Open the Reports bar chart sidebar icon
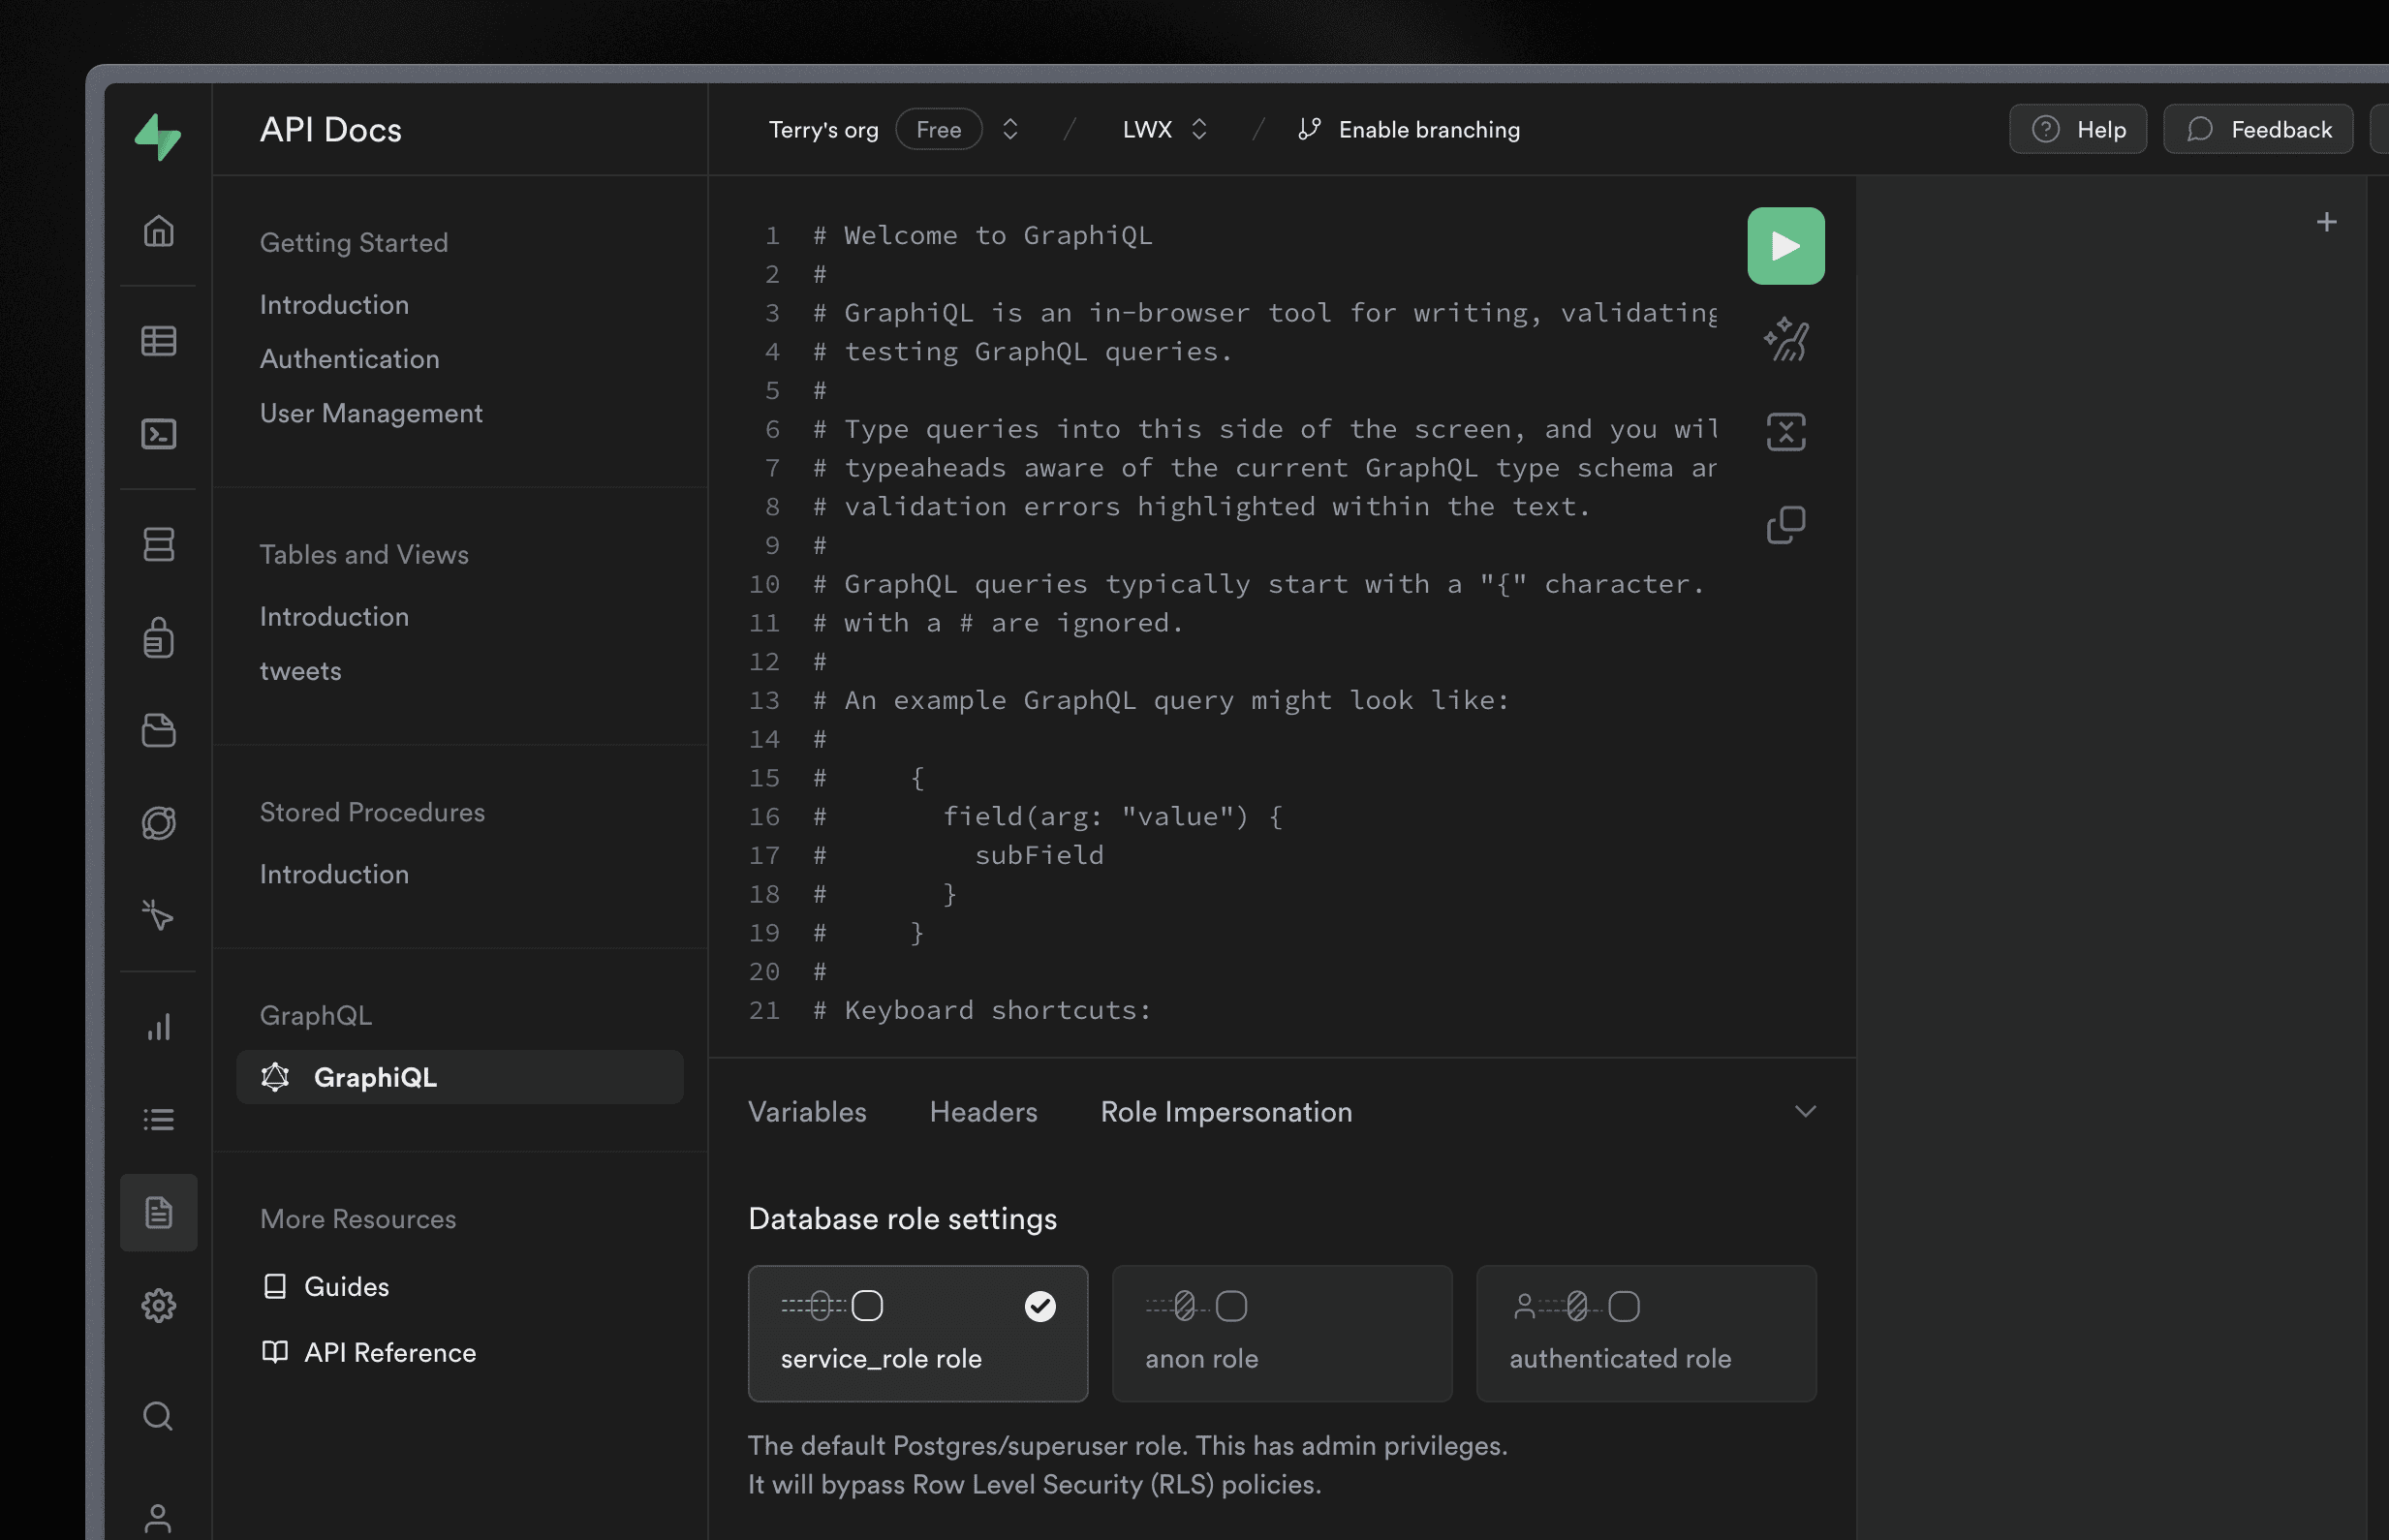Image resolution: width=2389 pixels, height=1540 pixels. click(158, 1027)
